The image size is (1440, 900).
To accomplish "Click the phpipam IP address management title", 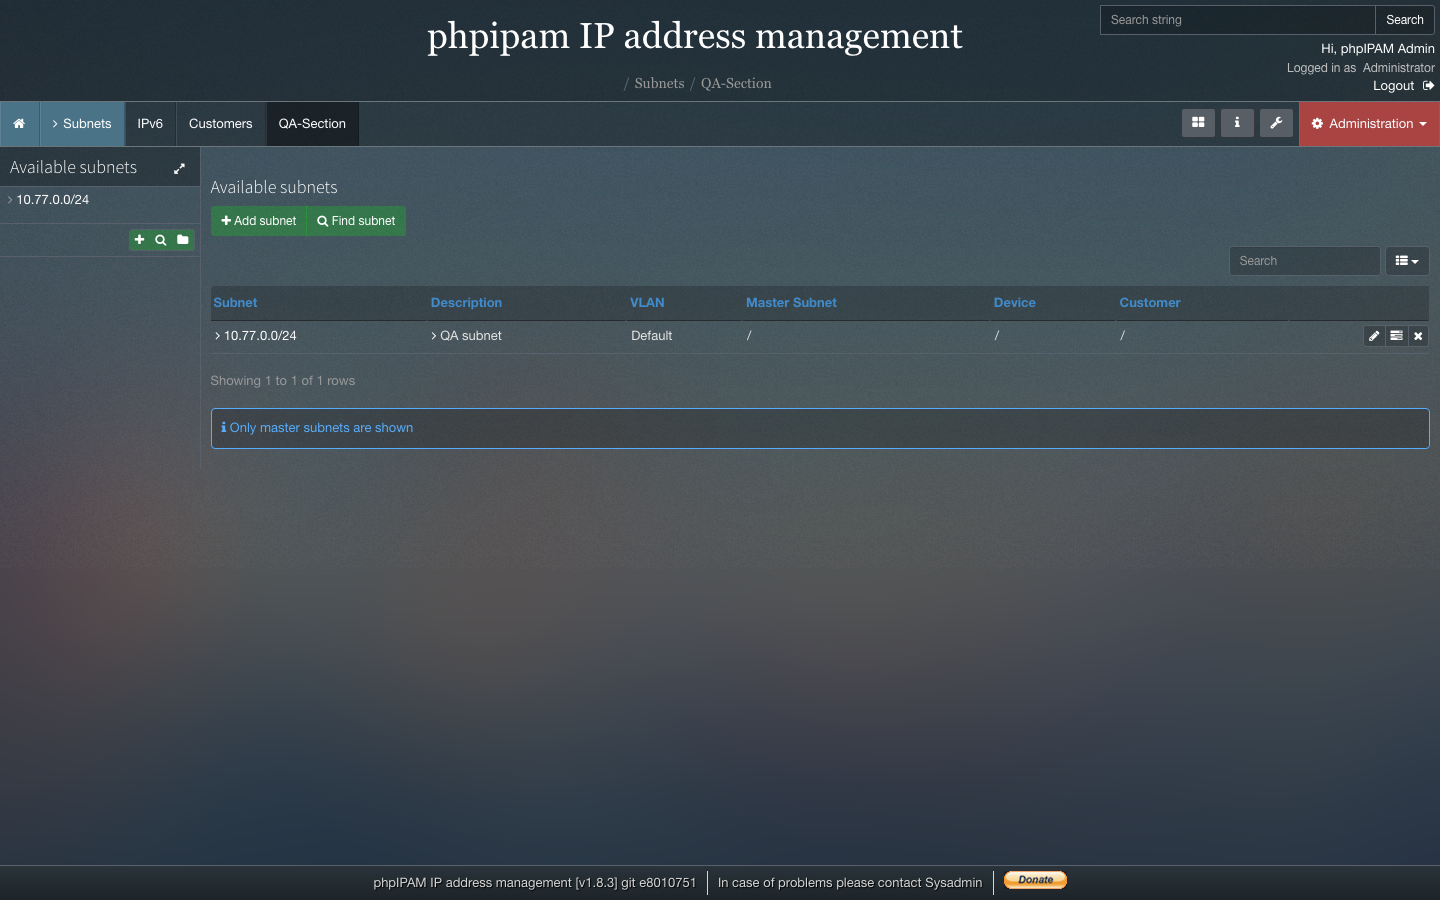I will point(695,36).
